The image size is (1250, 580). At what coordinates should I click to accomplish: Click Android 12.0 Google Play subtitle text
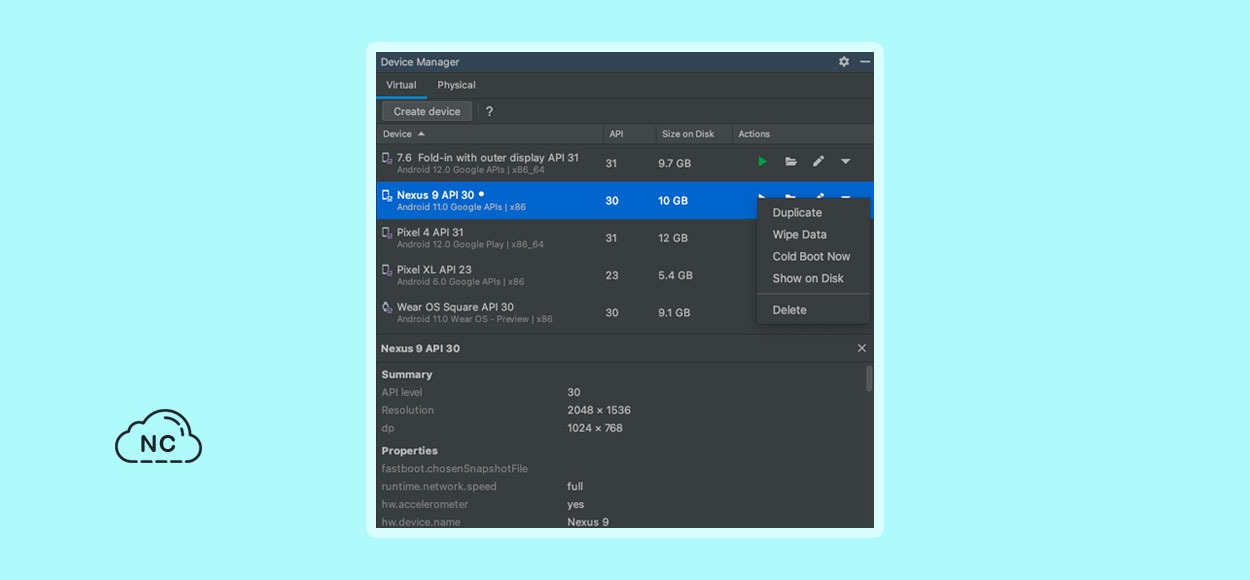pos(470,245)
